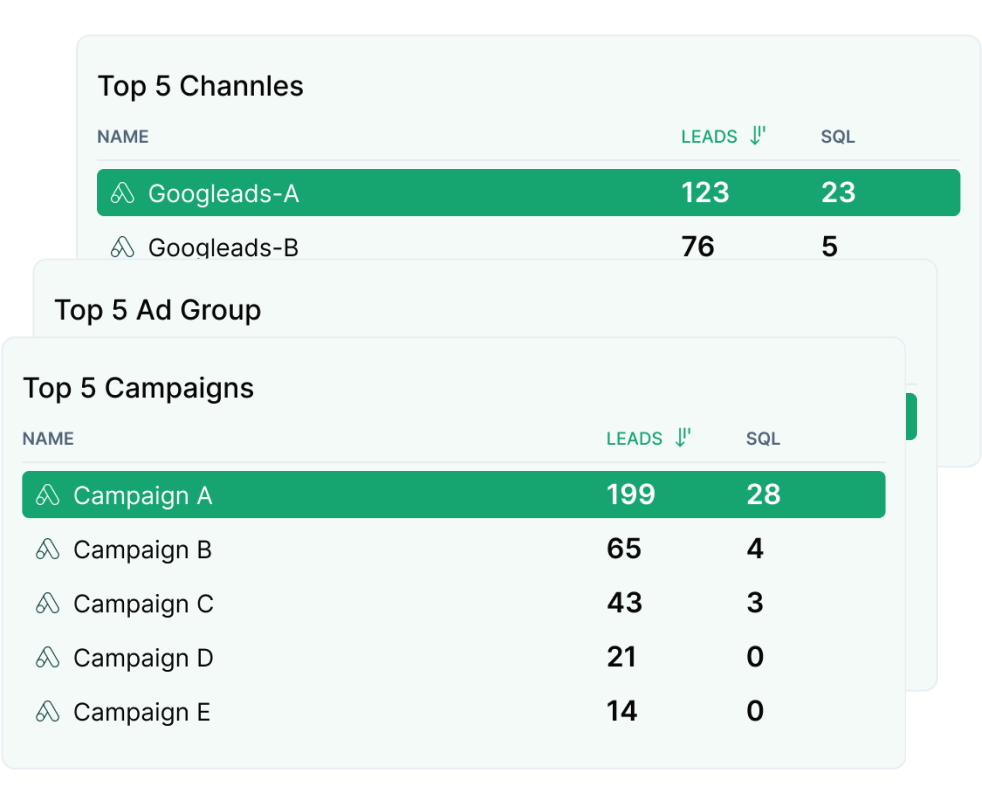
Task: Sort campaigns by the LEADS column header
Action: [x=634, y=438]
